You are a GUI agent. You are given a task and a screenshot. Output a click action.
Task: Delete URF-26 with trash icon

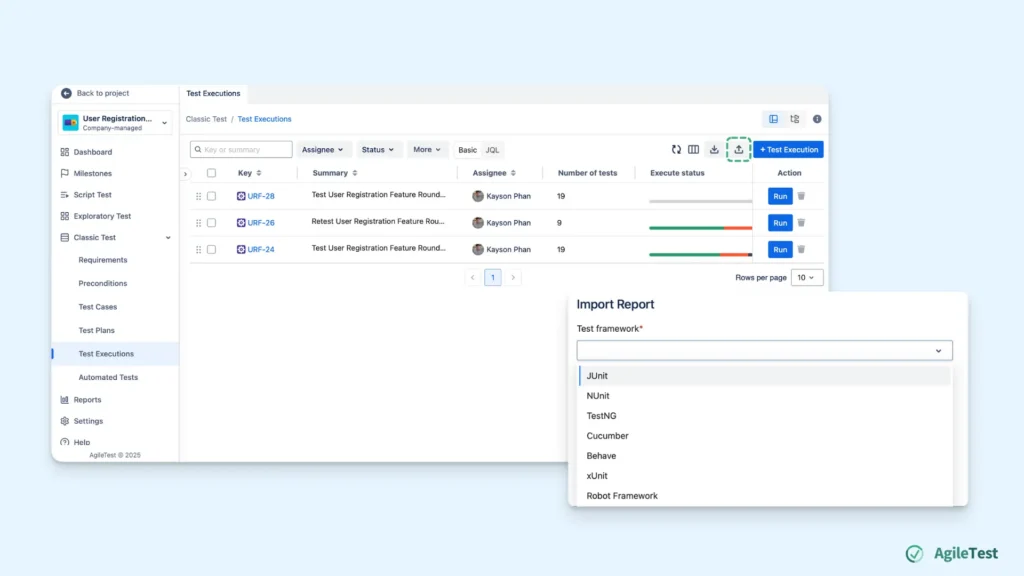(x=801, y=223)
